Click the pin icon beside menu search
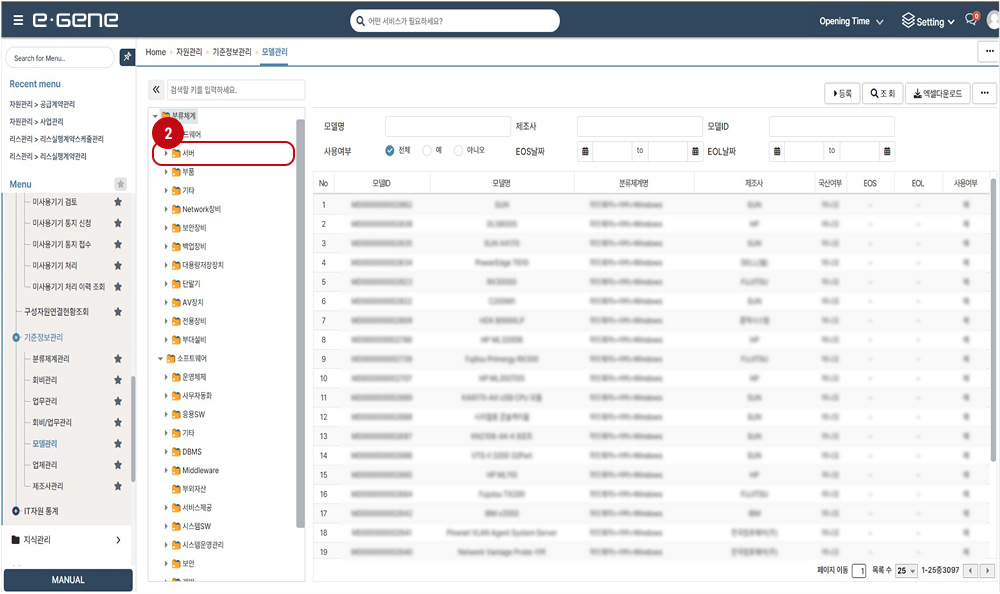This screenshot has height=594, width=1000. pyautogui.click(x=127, y=58)
